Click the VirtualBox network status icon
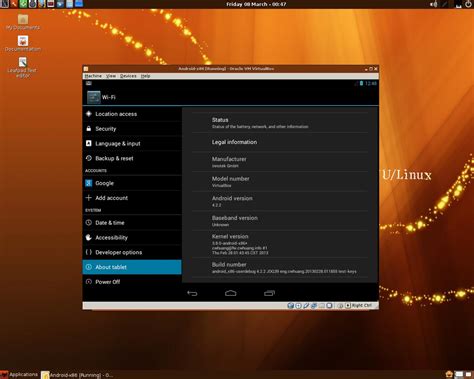 tap(314, 305)
